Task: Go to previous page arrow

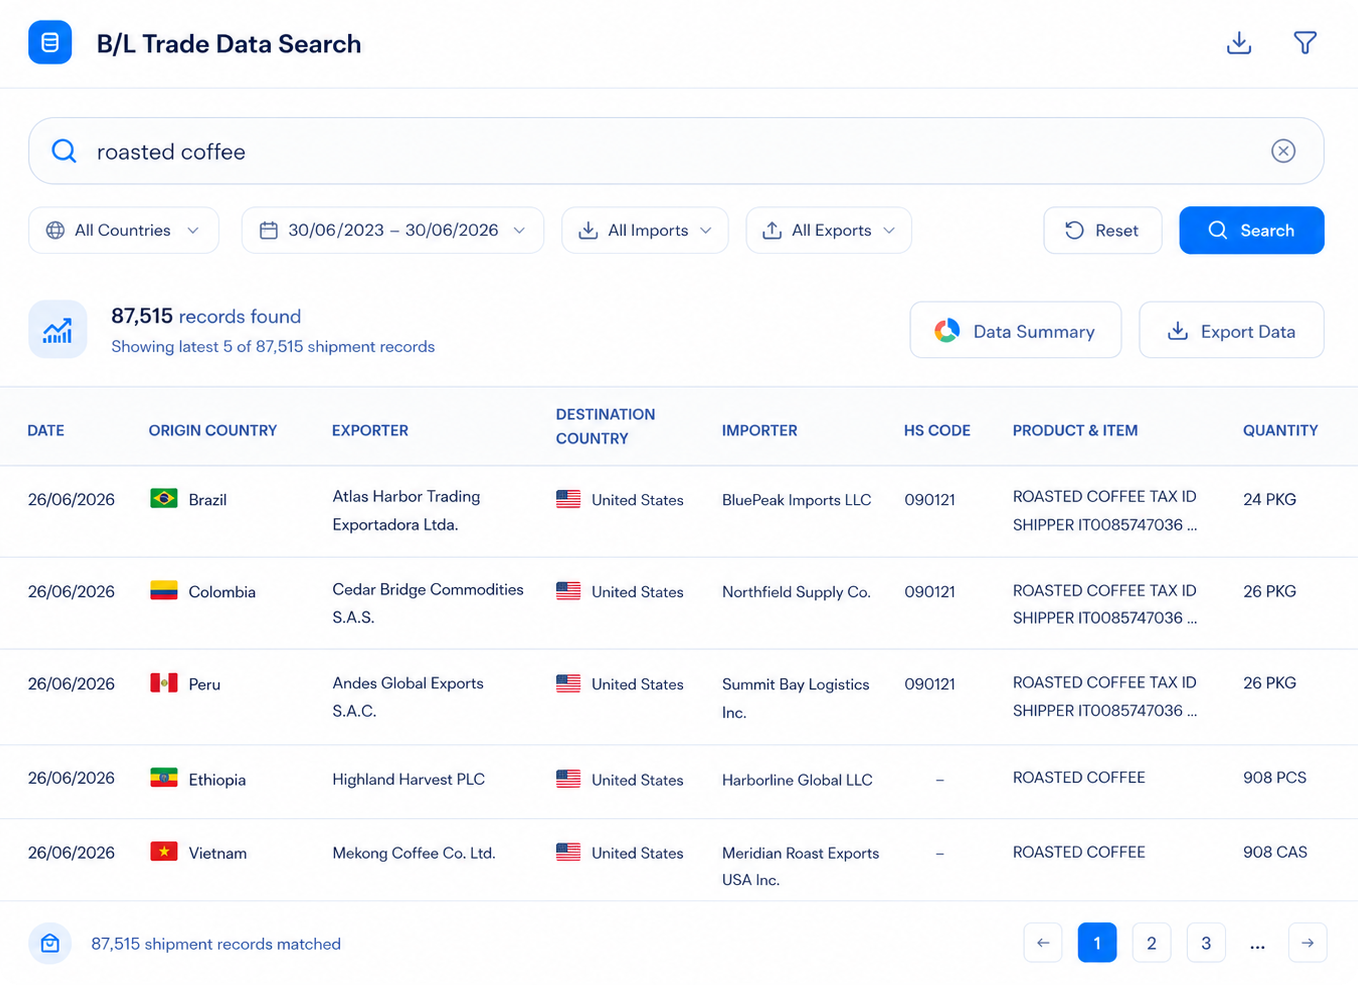Action: (x=1043, y=943)
